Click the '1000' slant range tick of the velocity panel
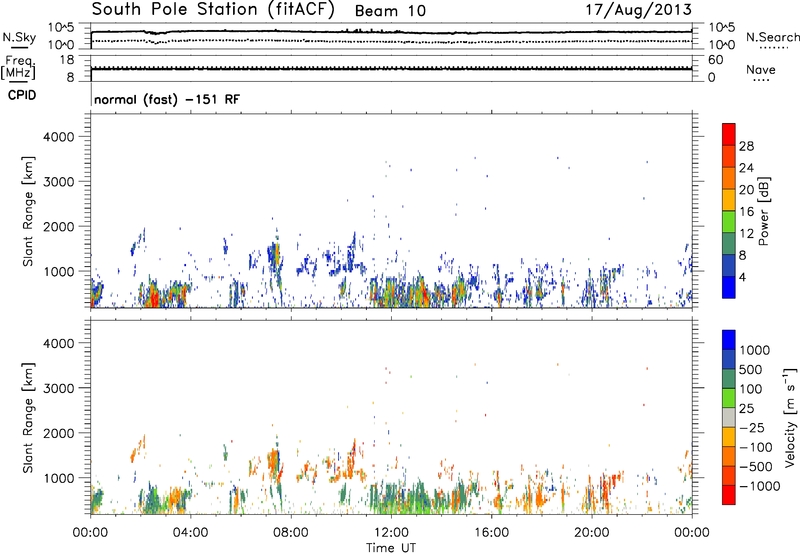 (59, 478)
